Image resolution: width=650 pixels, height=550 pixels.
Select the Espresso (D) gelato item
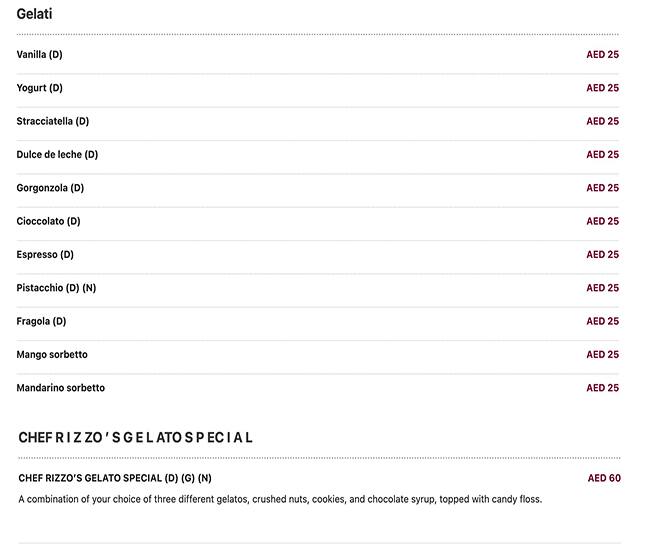coord(45,255)
